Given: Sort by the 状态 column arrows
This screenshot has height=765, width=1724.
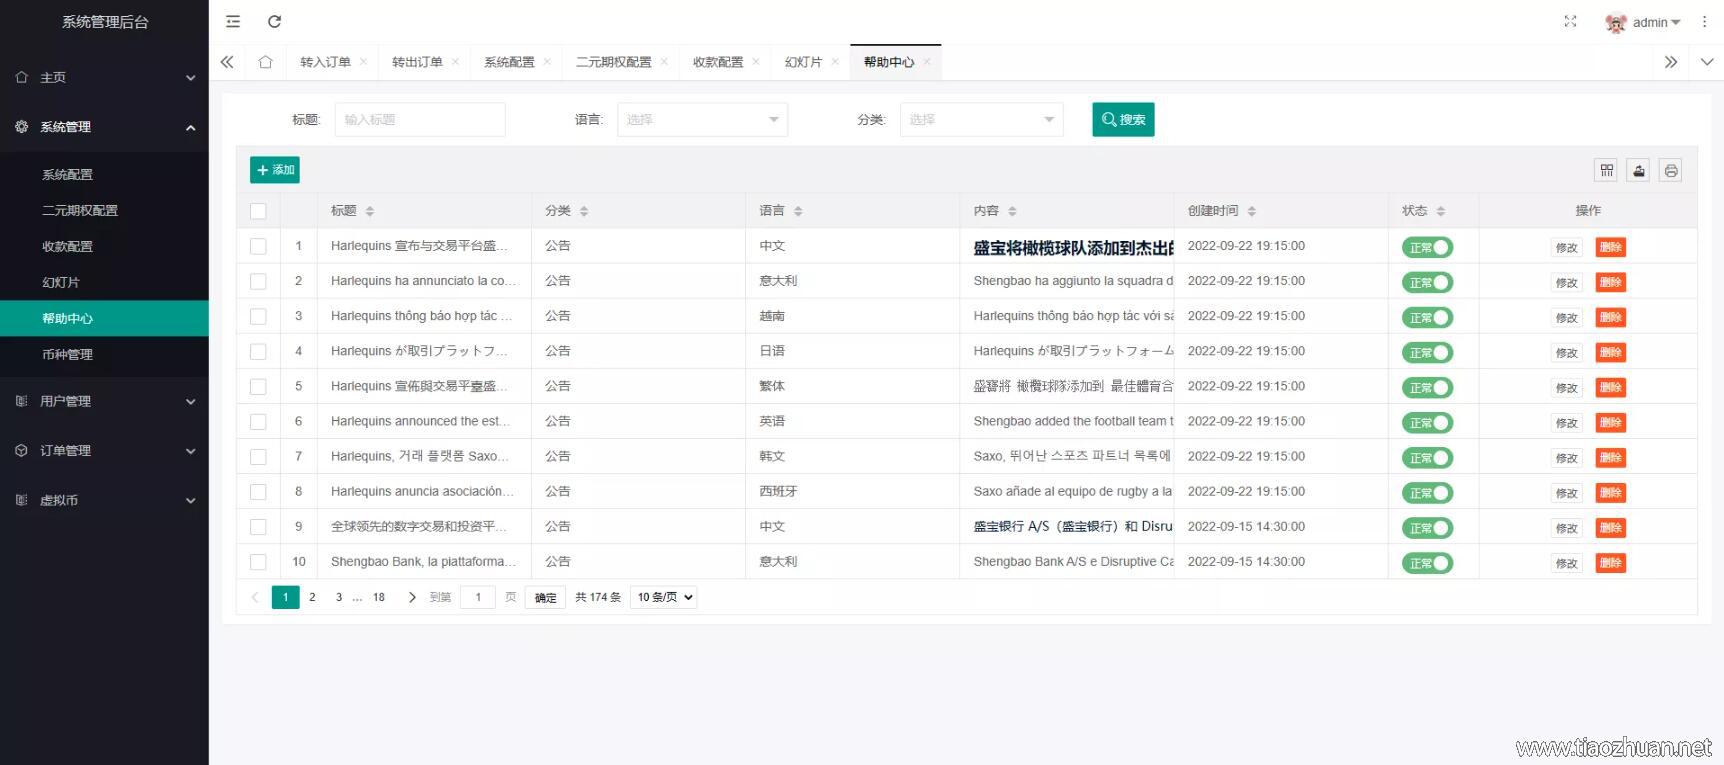Looking at the screenshot, I should pos(1441,211).
